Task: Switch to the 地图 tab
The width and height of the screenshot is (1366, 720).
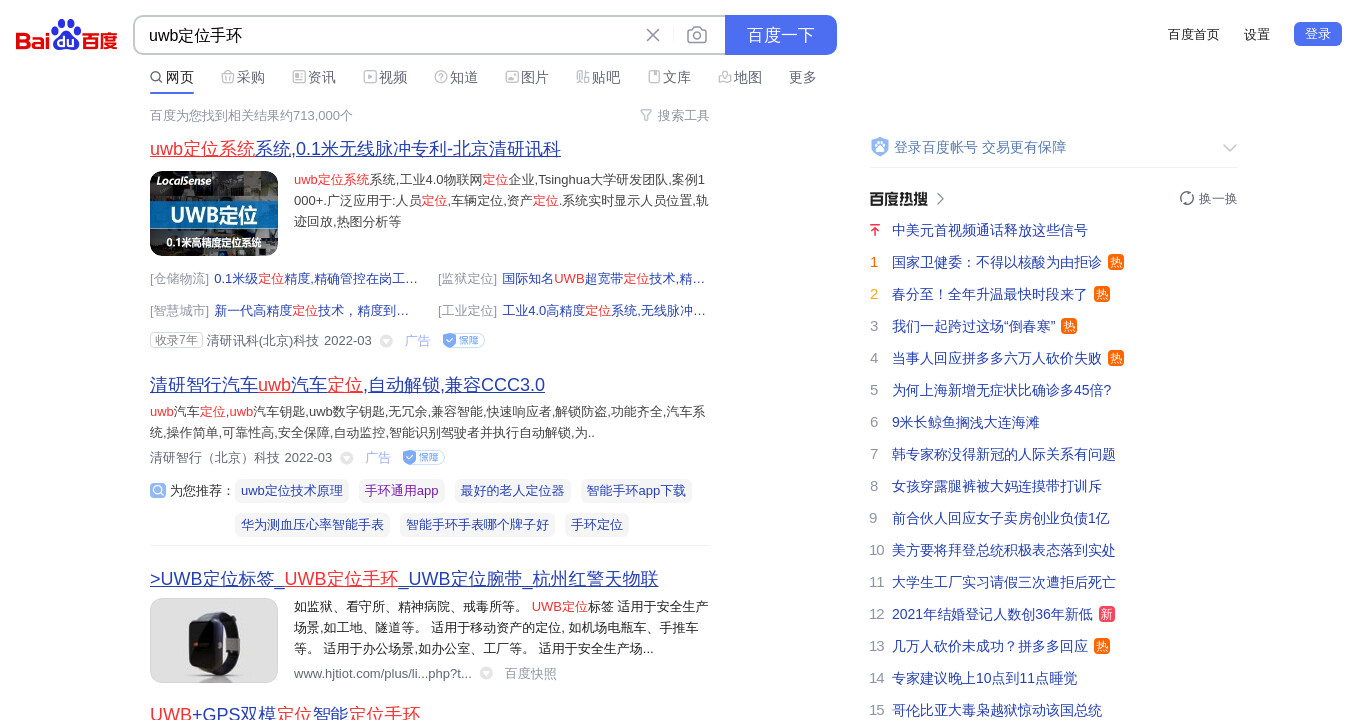Action: tap(740, 77)
